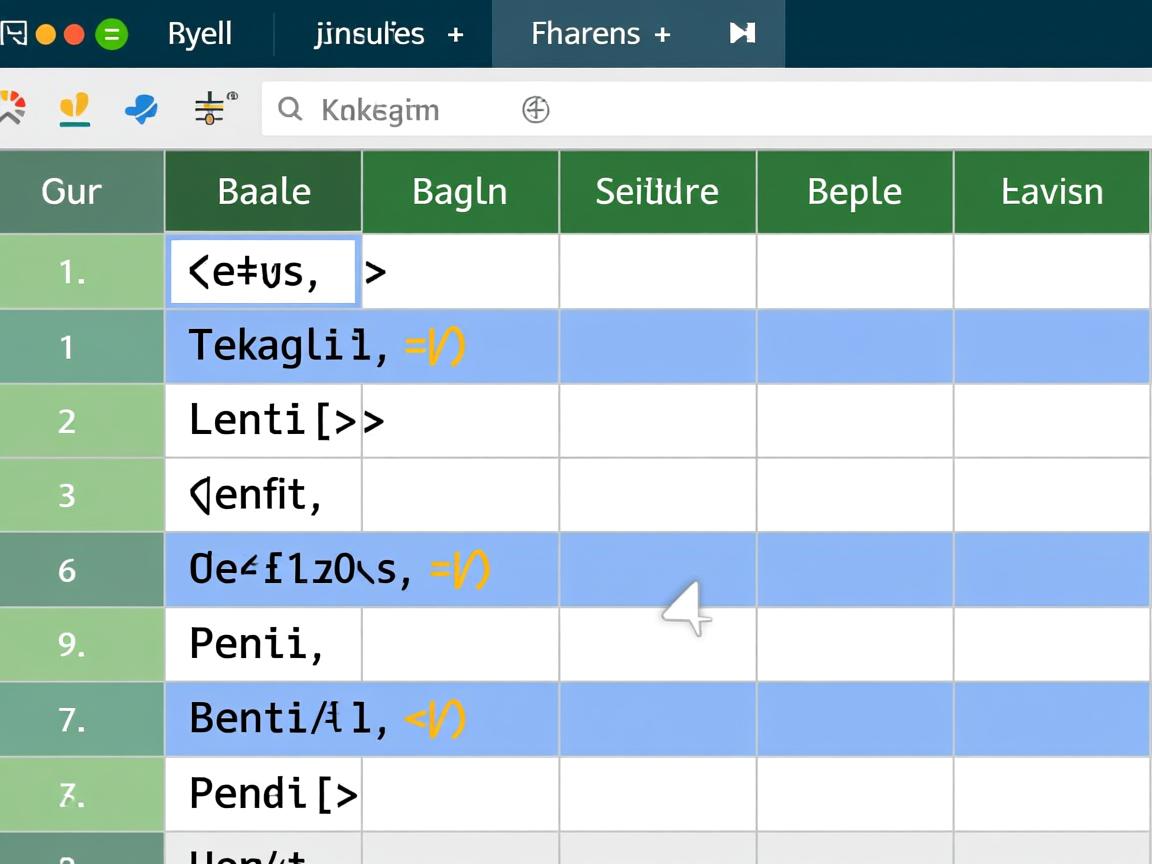Open the filter settings sliders icon
The height and width of the screenshot is (864, 1152).
[x=207, y=107]
